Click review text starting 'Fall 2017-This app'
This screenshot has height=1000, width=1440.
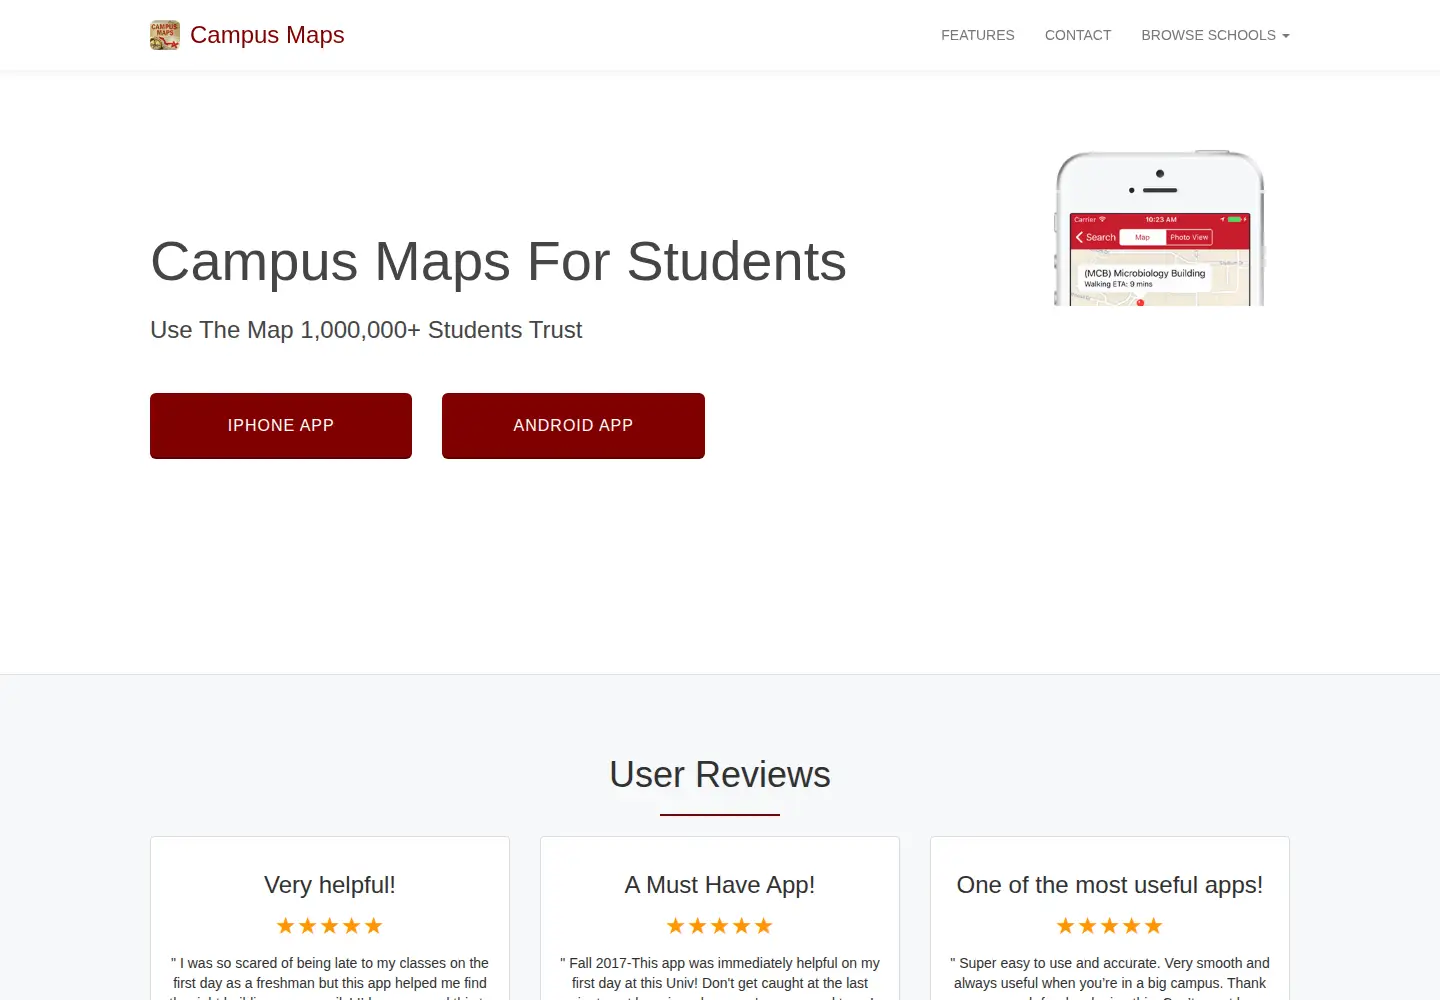pos(720,977)
